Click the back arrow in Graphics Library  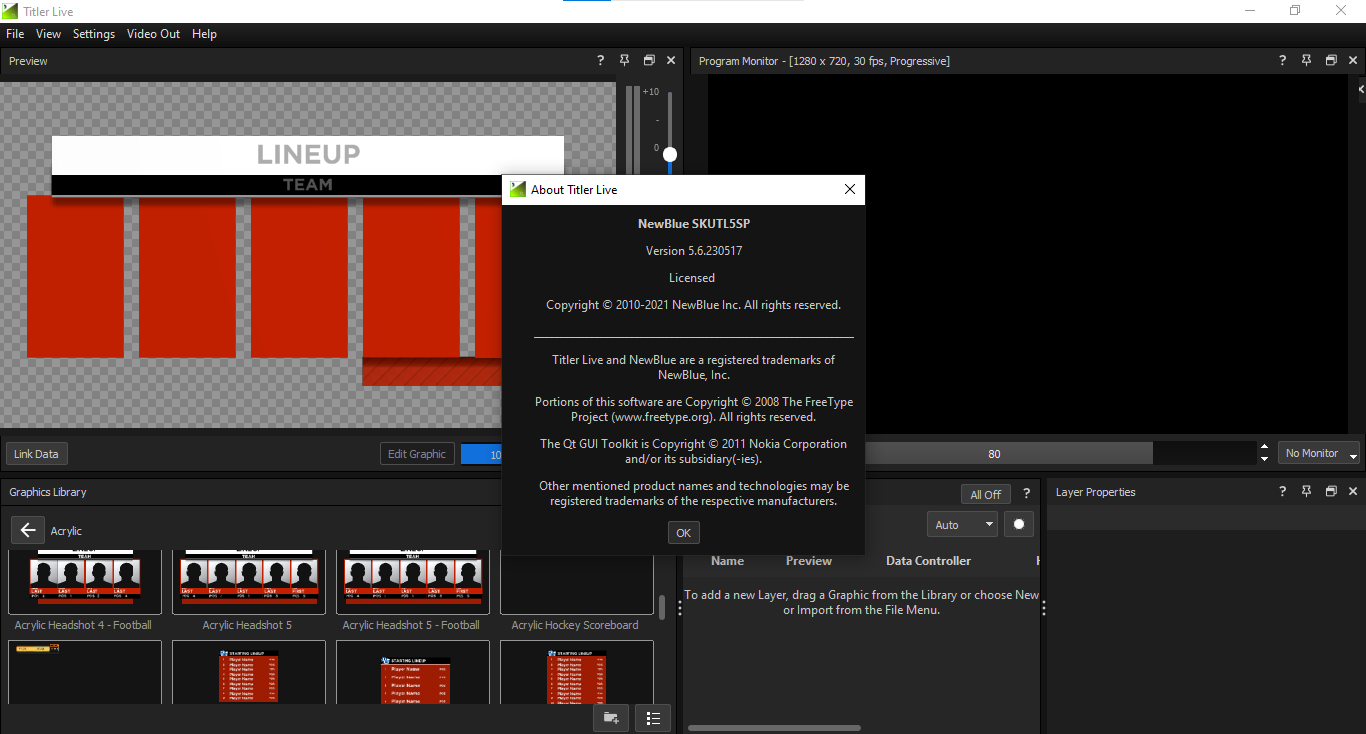27,530
